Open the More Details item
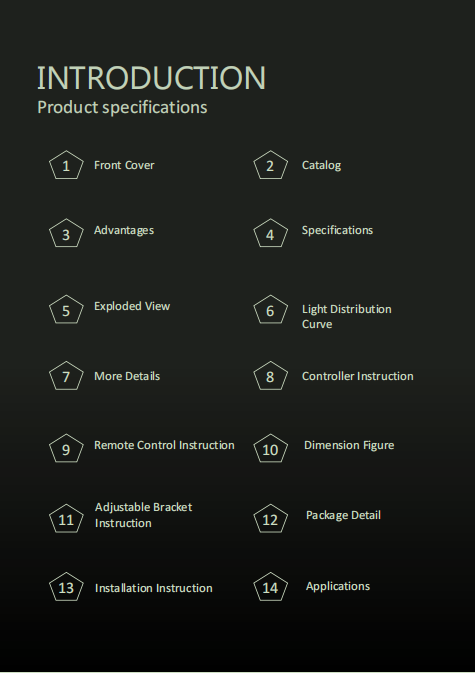 tap(127, 376)
